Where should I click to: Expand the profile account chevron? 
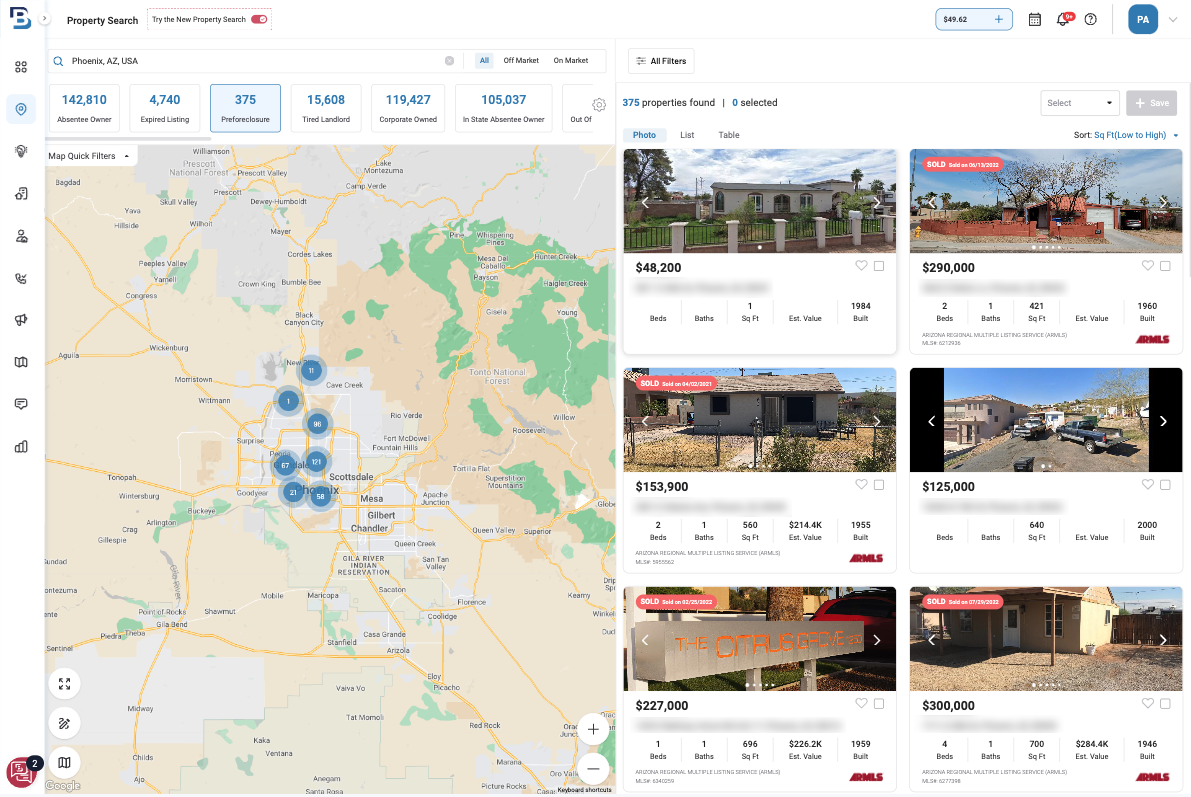click(1173, 20)
